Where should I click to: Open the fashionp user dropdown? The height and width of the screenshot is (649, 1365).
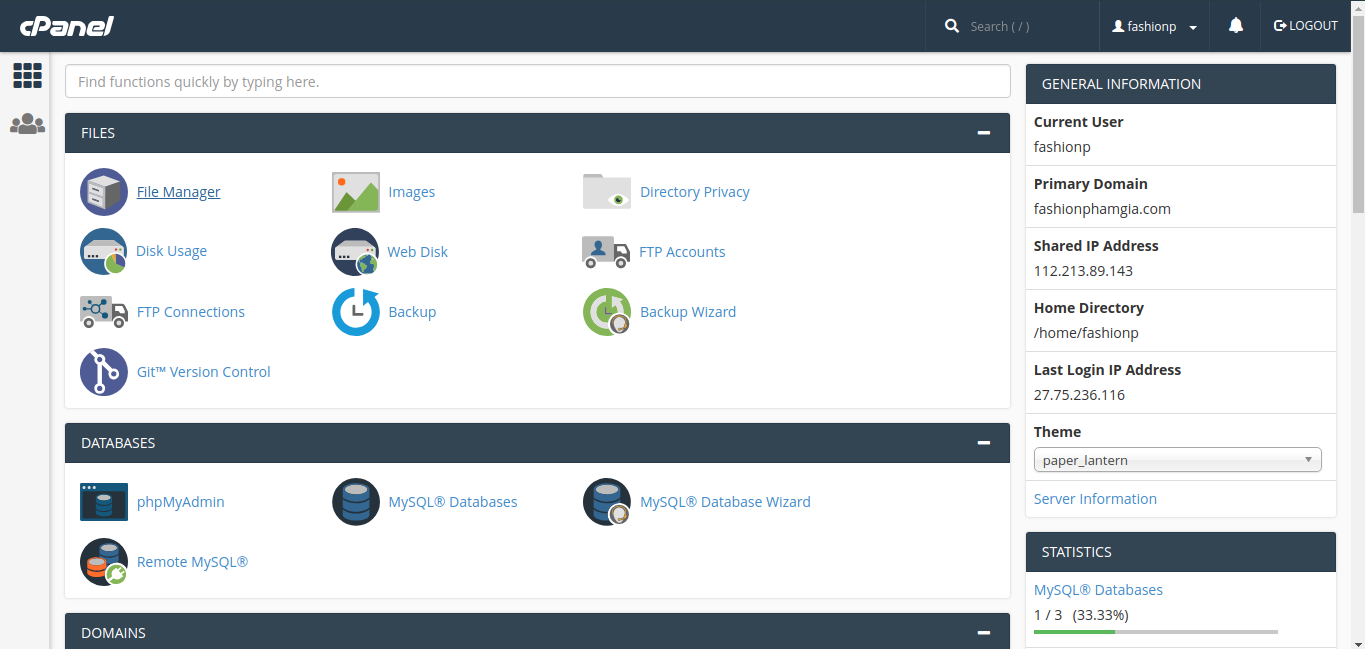(x=1155, y=27)
